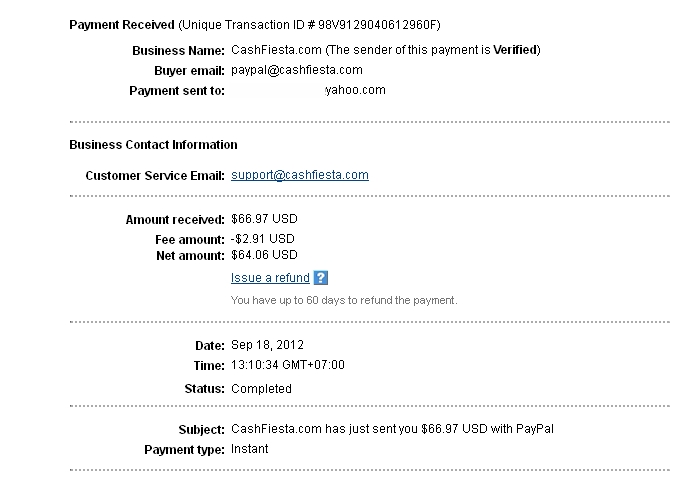Click the Issue a refund link

[x=270, y=278]
